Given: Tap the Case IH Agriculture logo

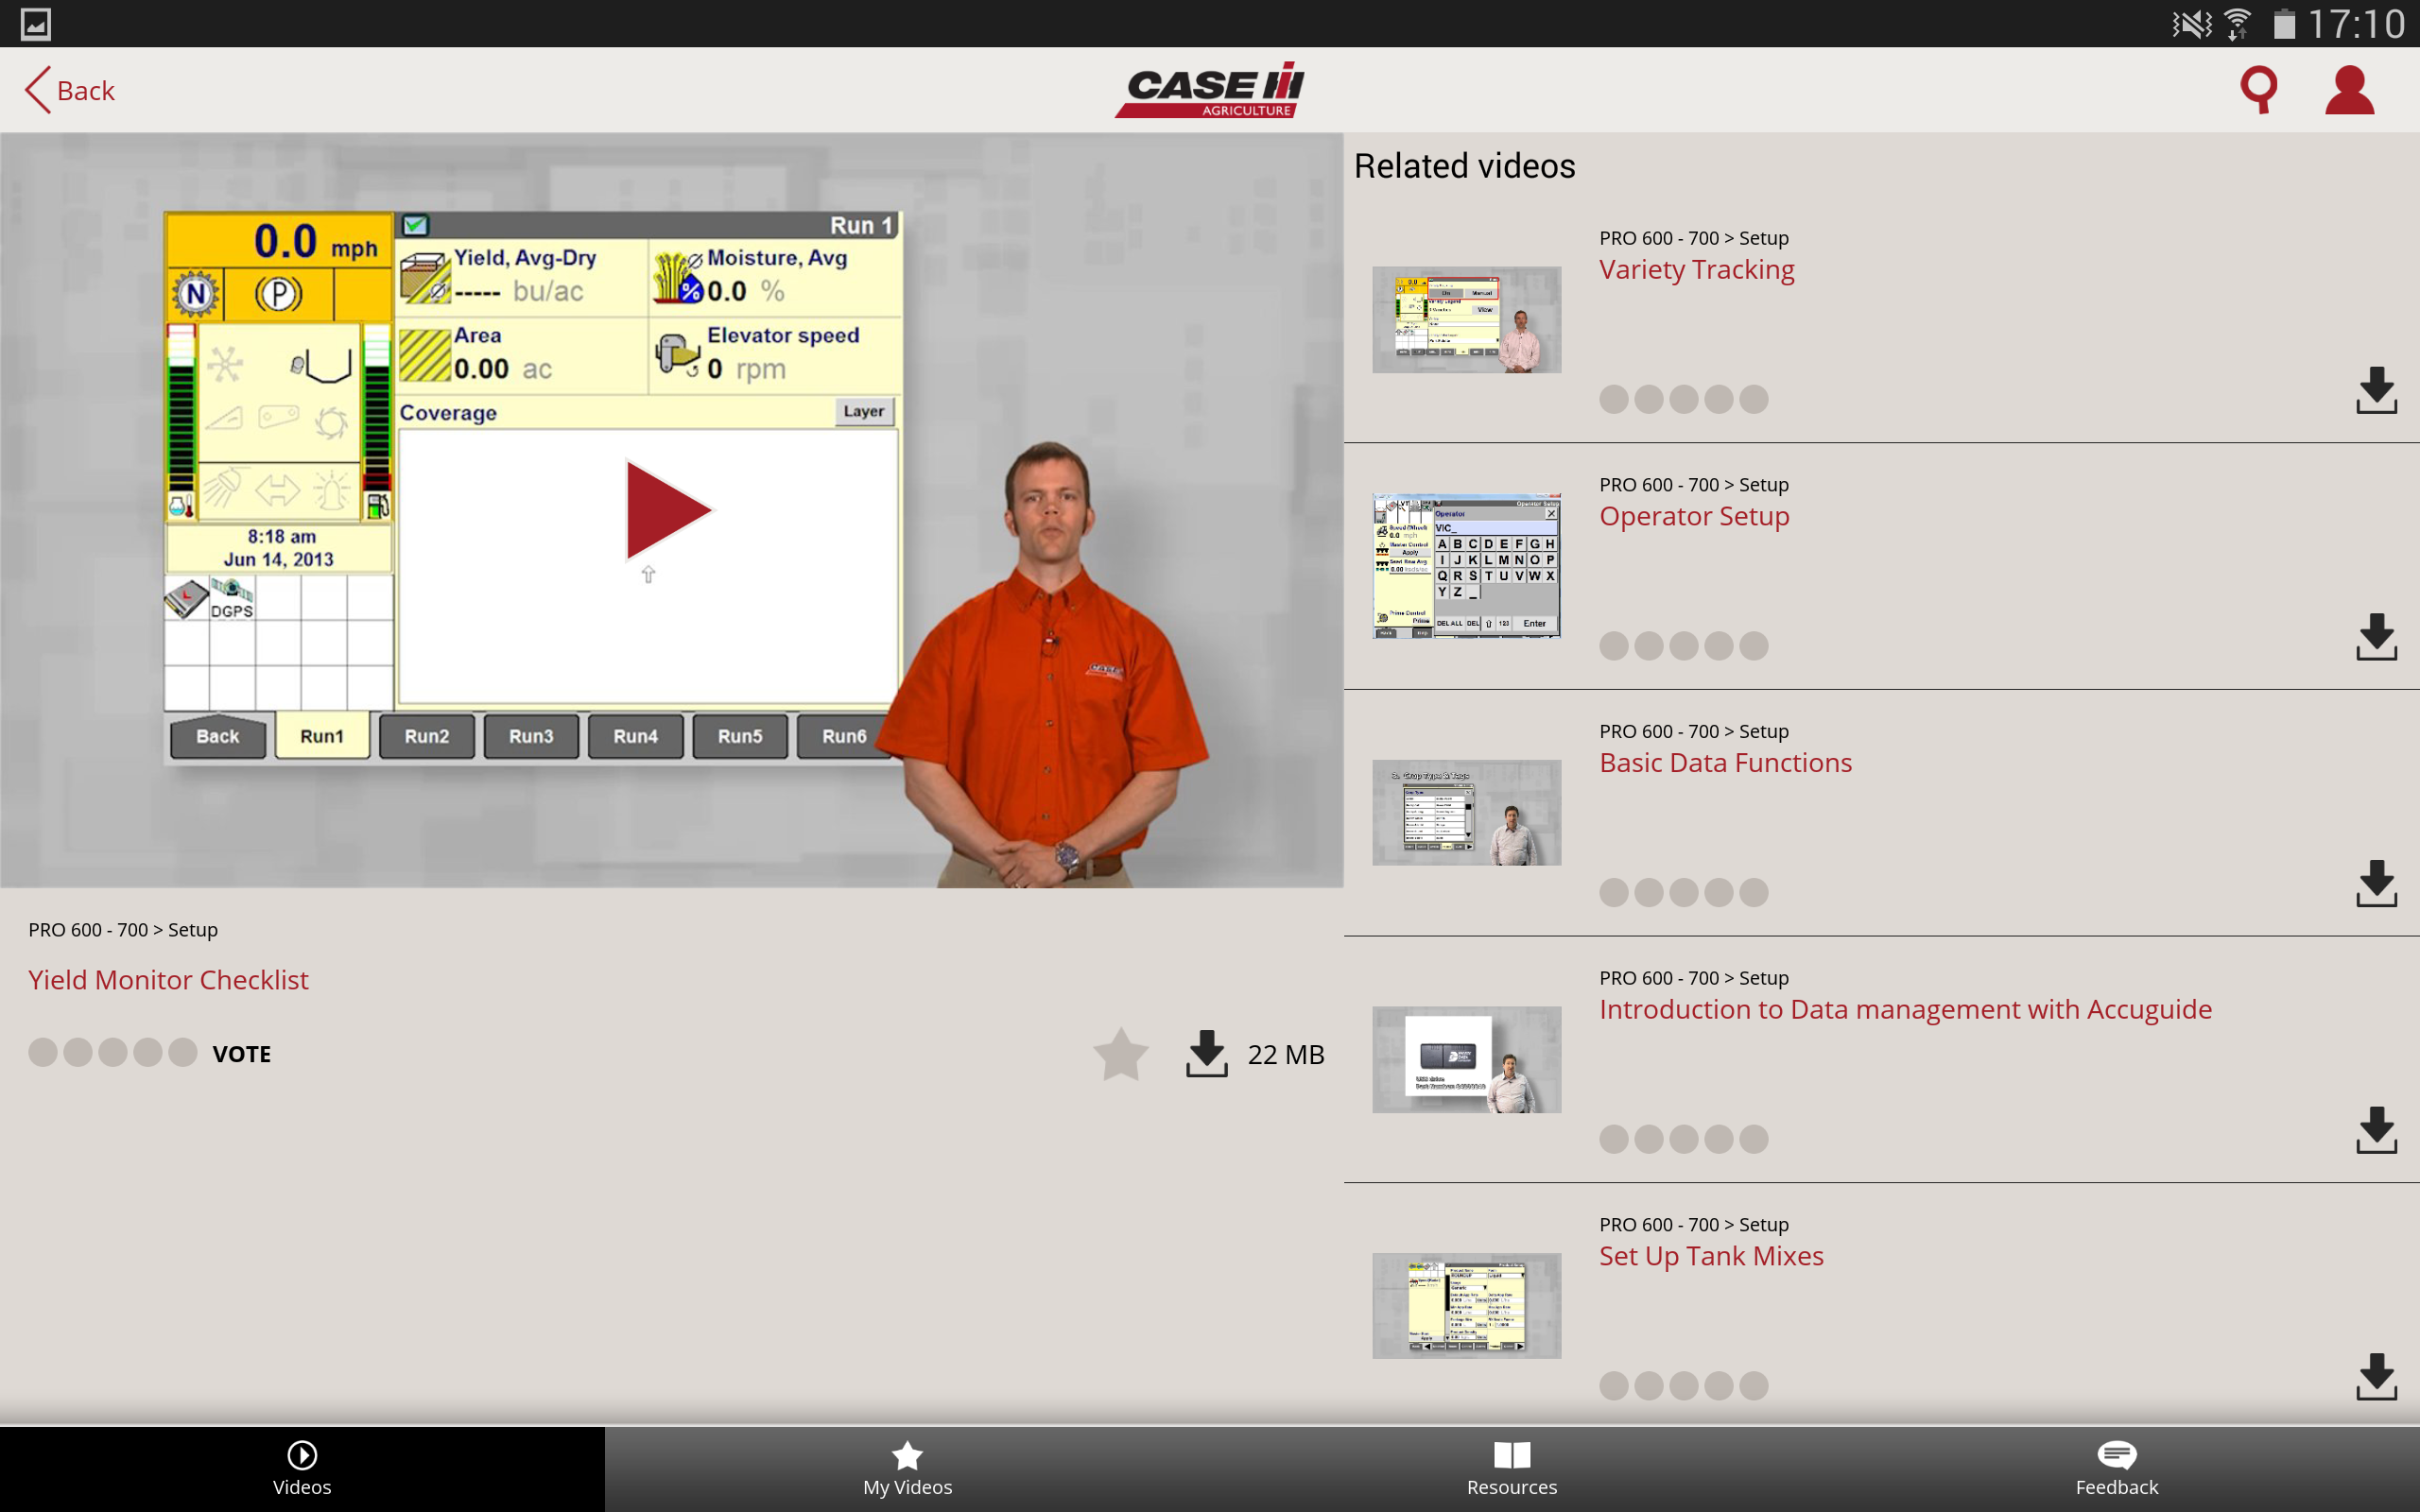Looking at the screenshot, I should pos(1209,90).
